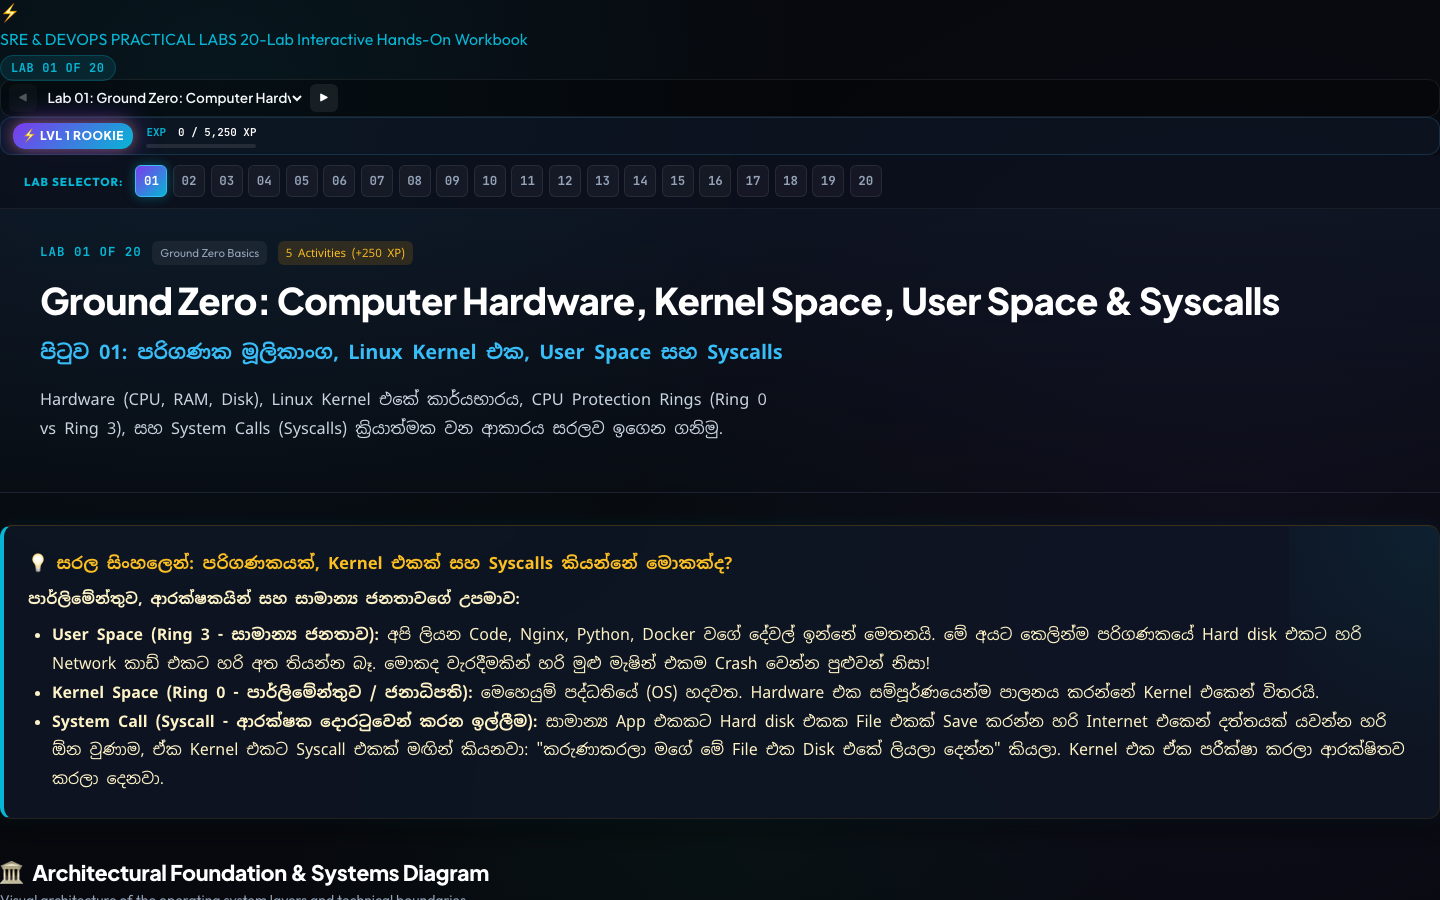Viewport: 1440px width, 900px height.
Task: Select lab 10 in lab selector
Action: pos(490,181)
